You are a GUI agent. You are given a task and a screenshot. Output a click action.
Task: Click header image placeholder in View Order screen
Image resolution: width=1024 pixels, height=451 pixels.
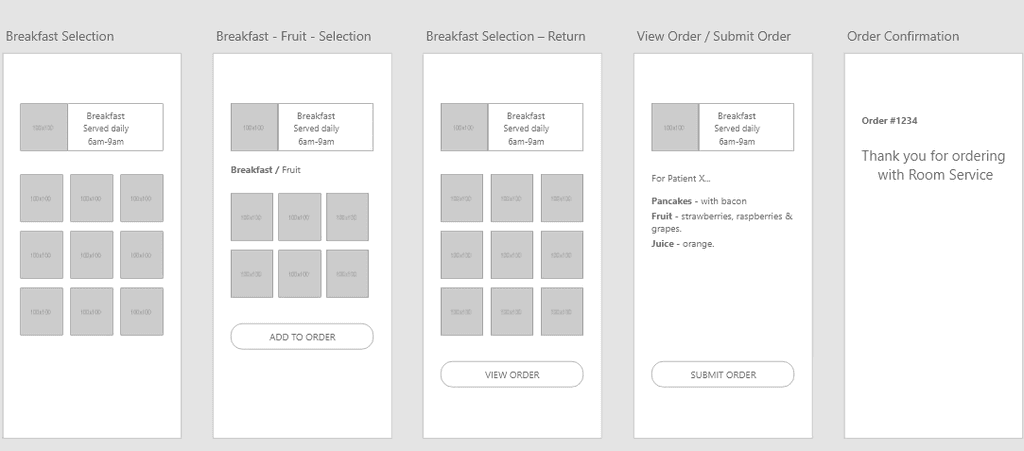click(675, 127)
